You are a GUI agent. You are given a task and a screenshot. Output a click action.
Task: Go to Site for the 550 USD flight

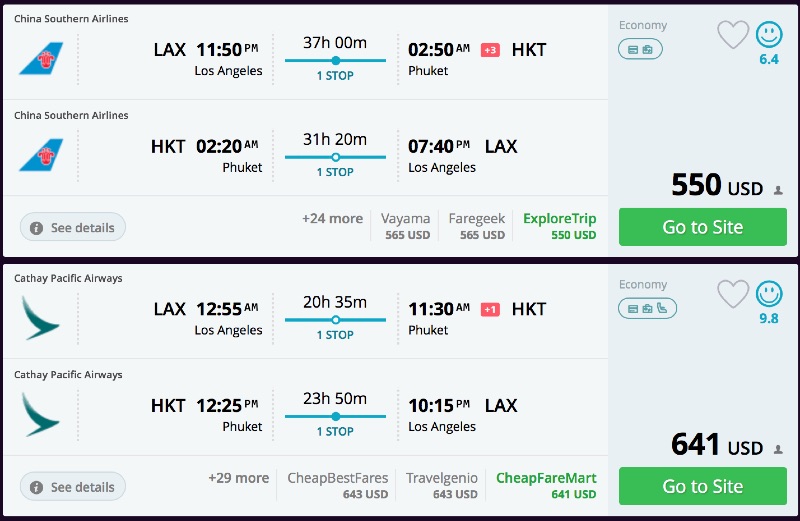click(702, 227)
